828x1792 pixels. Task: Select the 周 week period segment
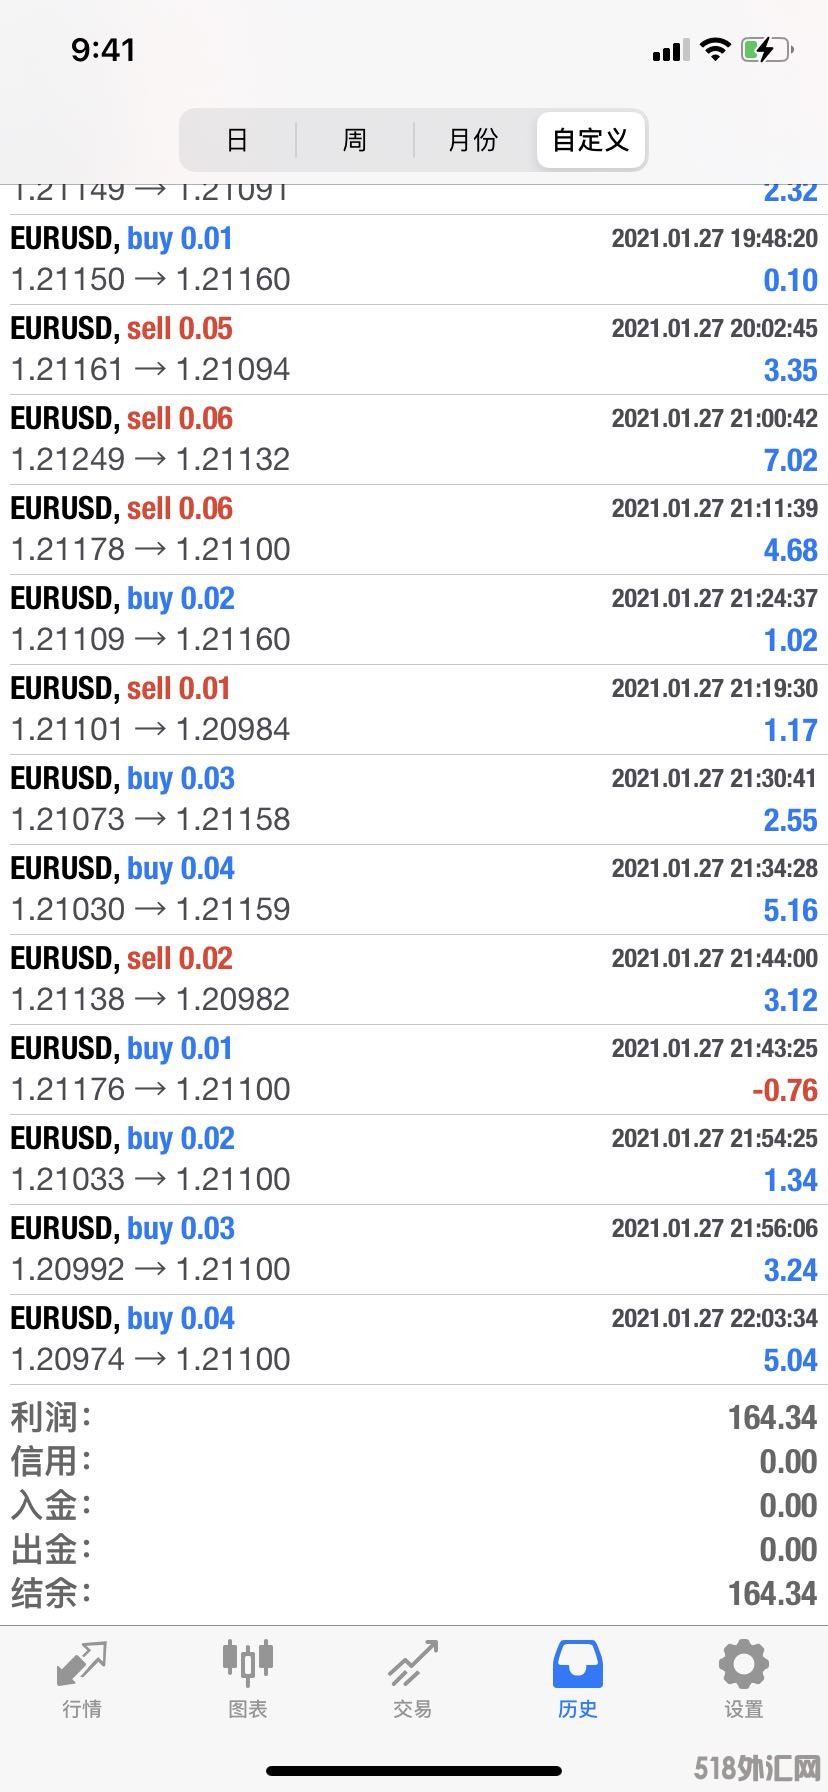[x=355, y=140]
